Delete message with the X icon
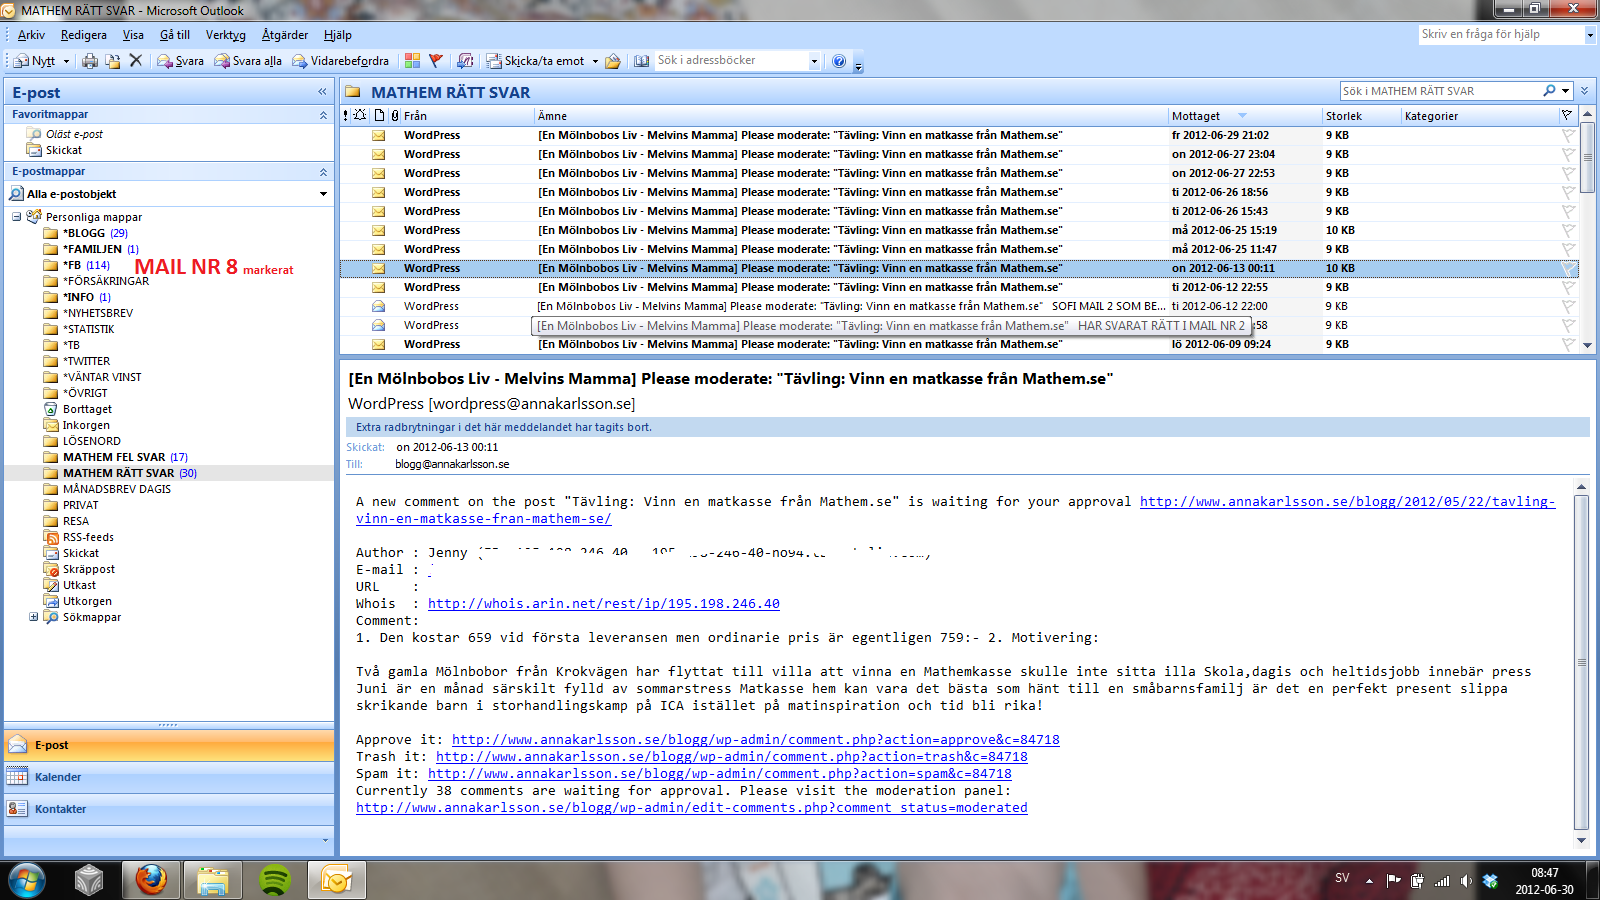 click(x=136, y=61)
